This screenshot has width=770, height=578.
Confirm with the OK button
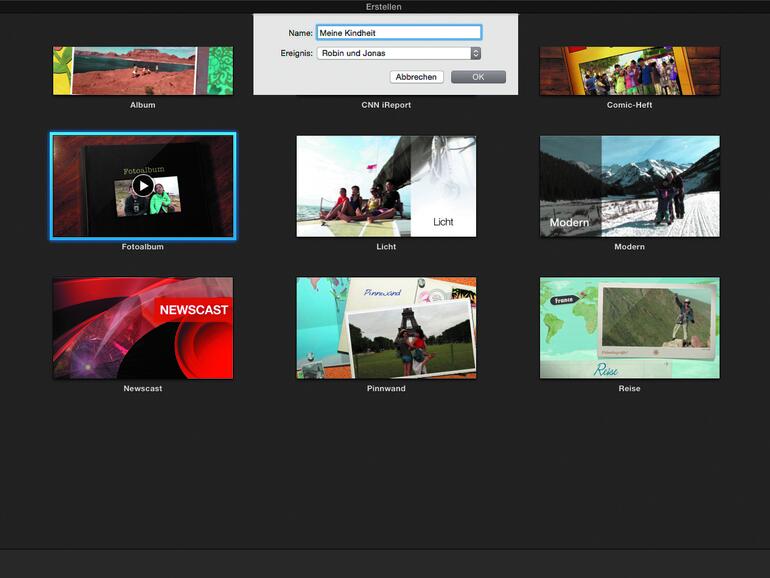click(x=478, y=77)
